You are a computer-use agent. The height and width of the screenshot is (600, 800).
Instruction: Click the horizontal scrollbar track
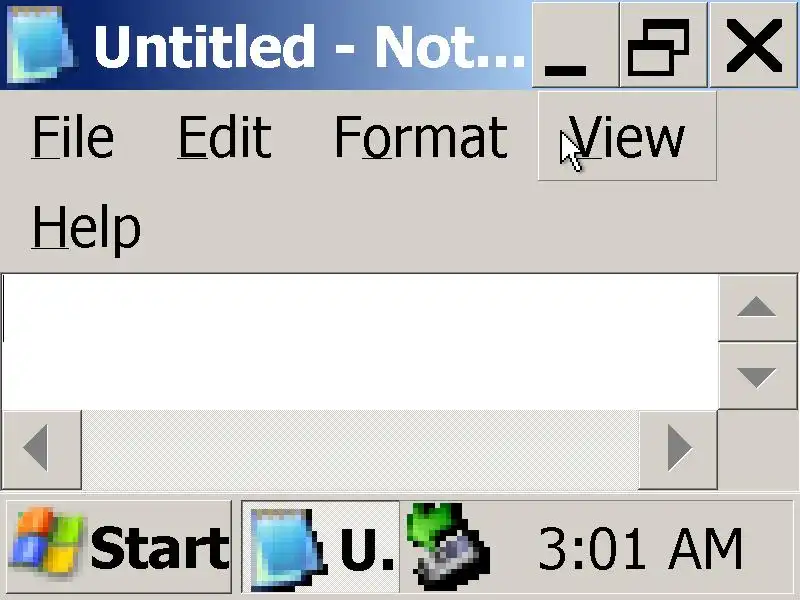pyautogui.click(x=360, y=449)
